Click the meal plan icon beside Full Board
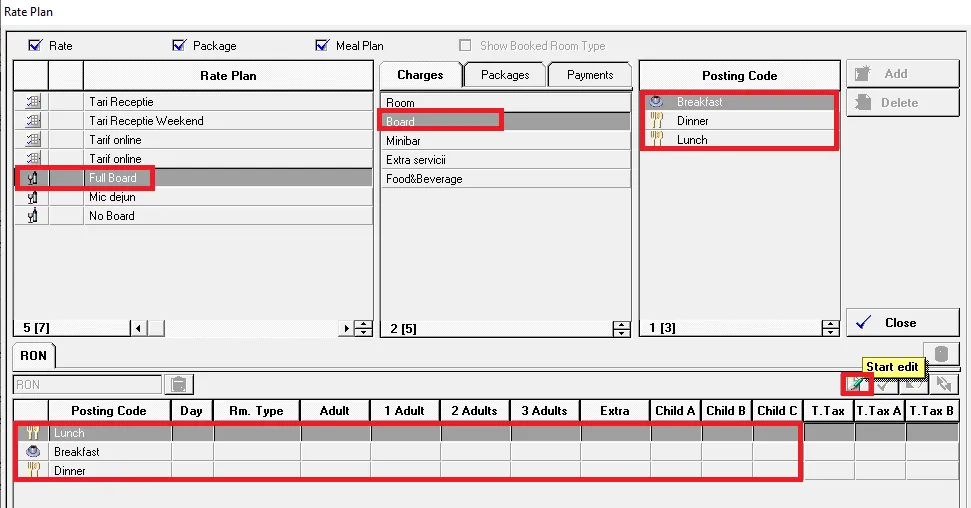Viewport: 971px width, 508px height. 33,178
